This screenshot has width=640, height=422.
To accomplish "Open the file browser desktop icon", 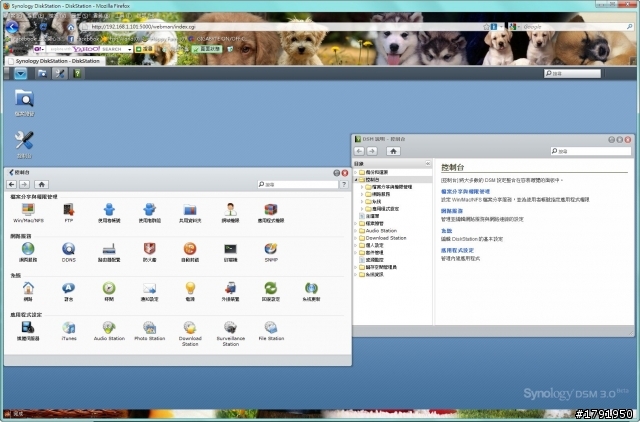I will pos(24,99).
